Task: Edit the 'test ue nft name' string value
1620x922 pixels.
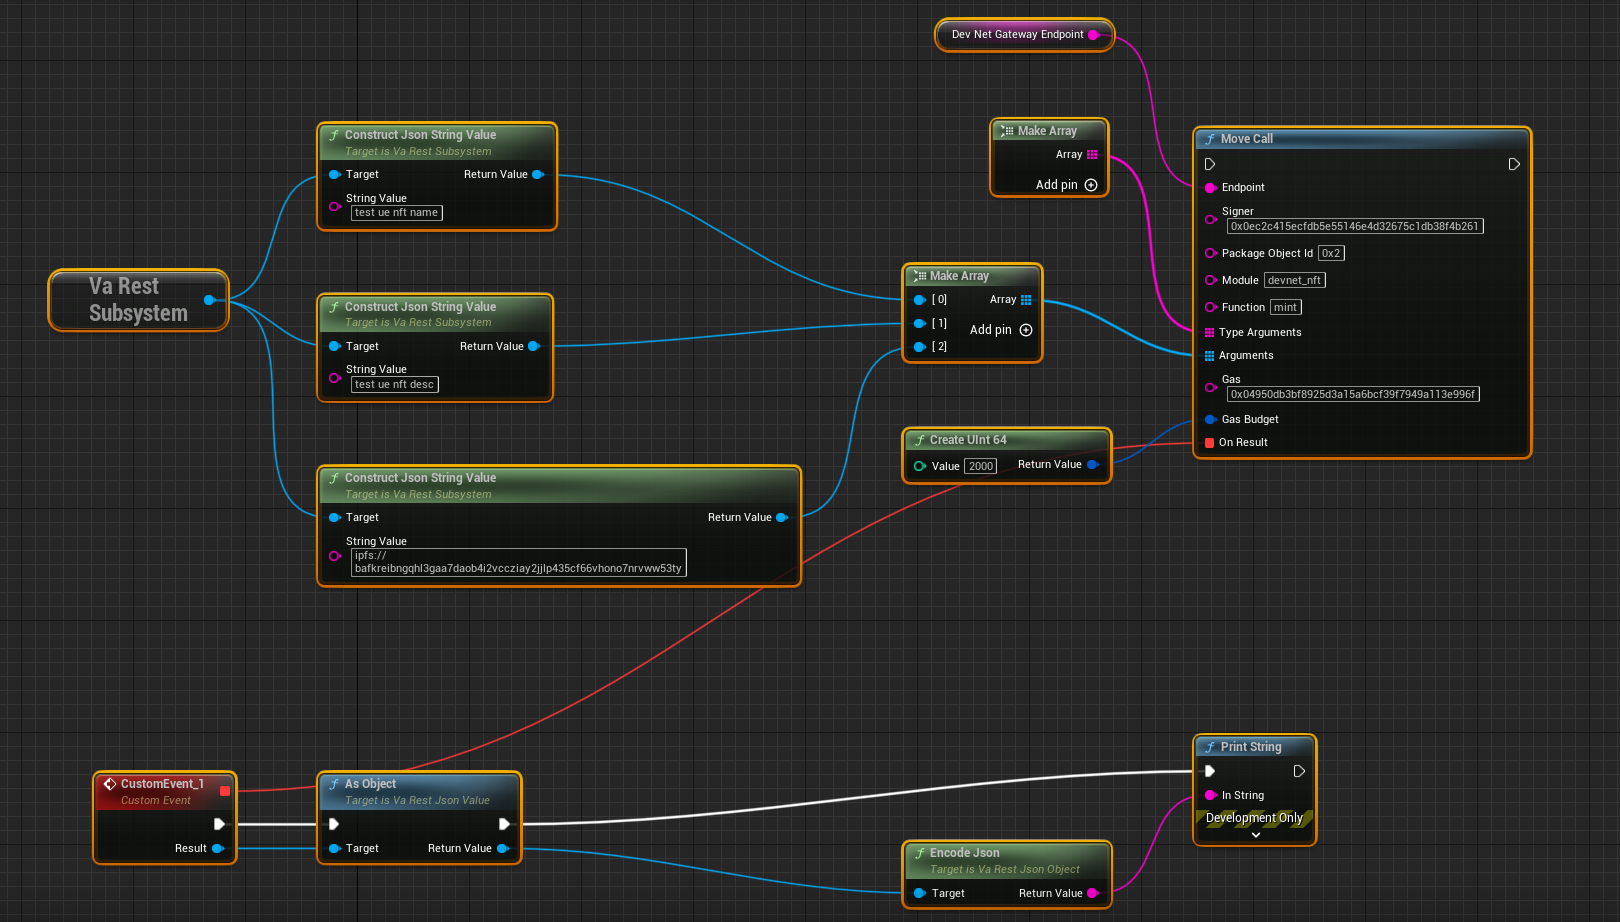Action: (397, 213)
